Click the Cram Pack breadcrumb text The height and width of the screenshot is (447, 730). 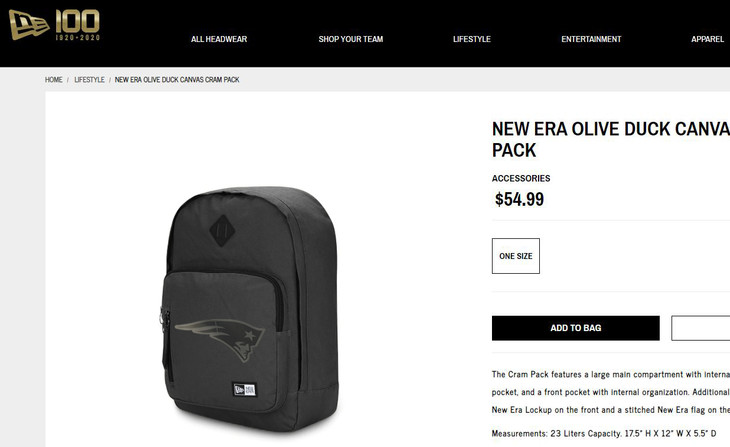177,80
